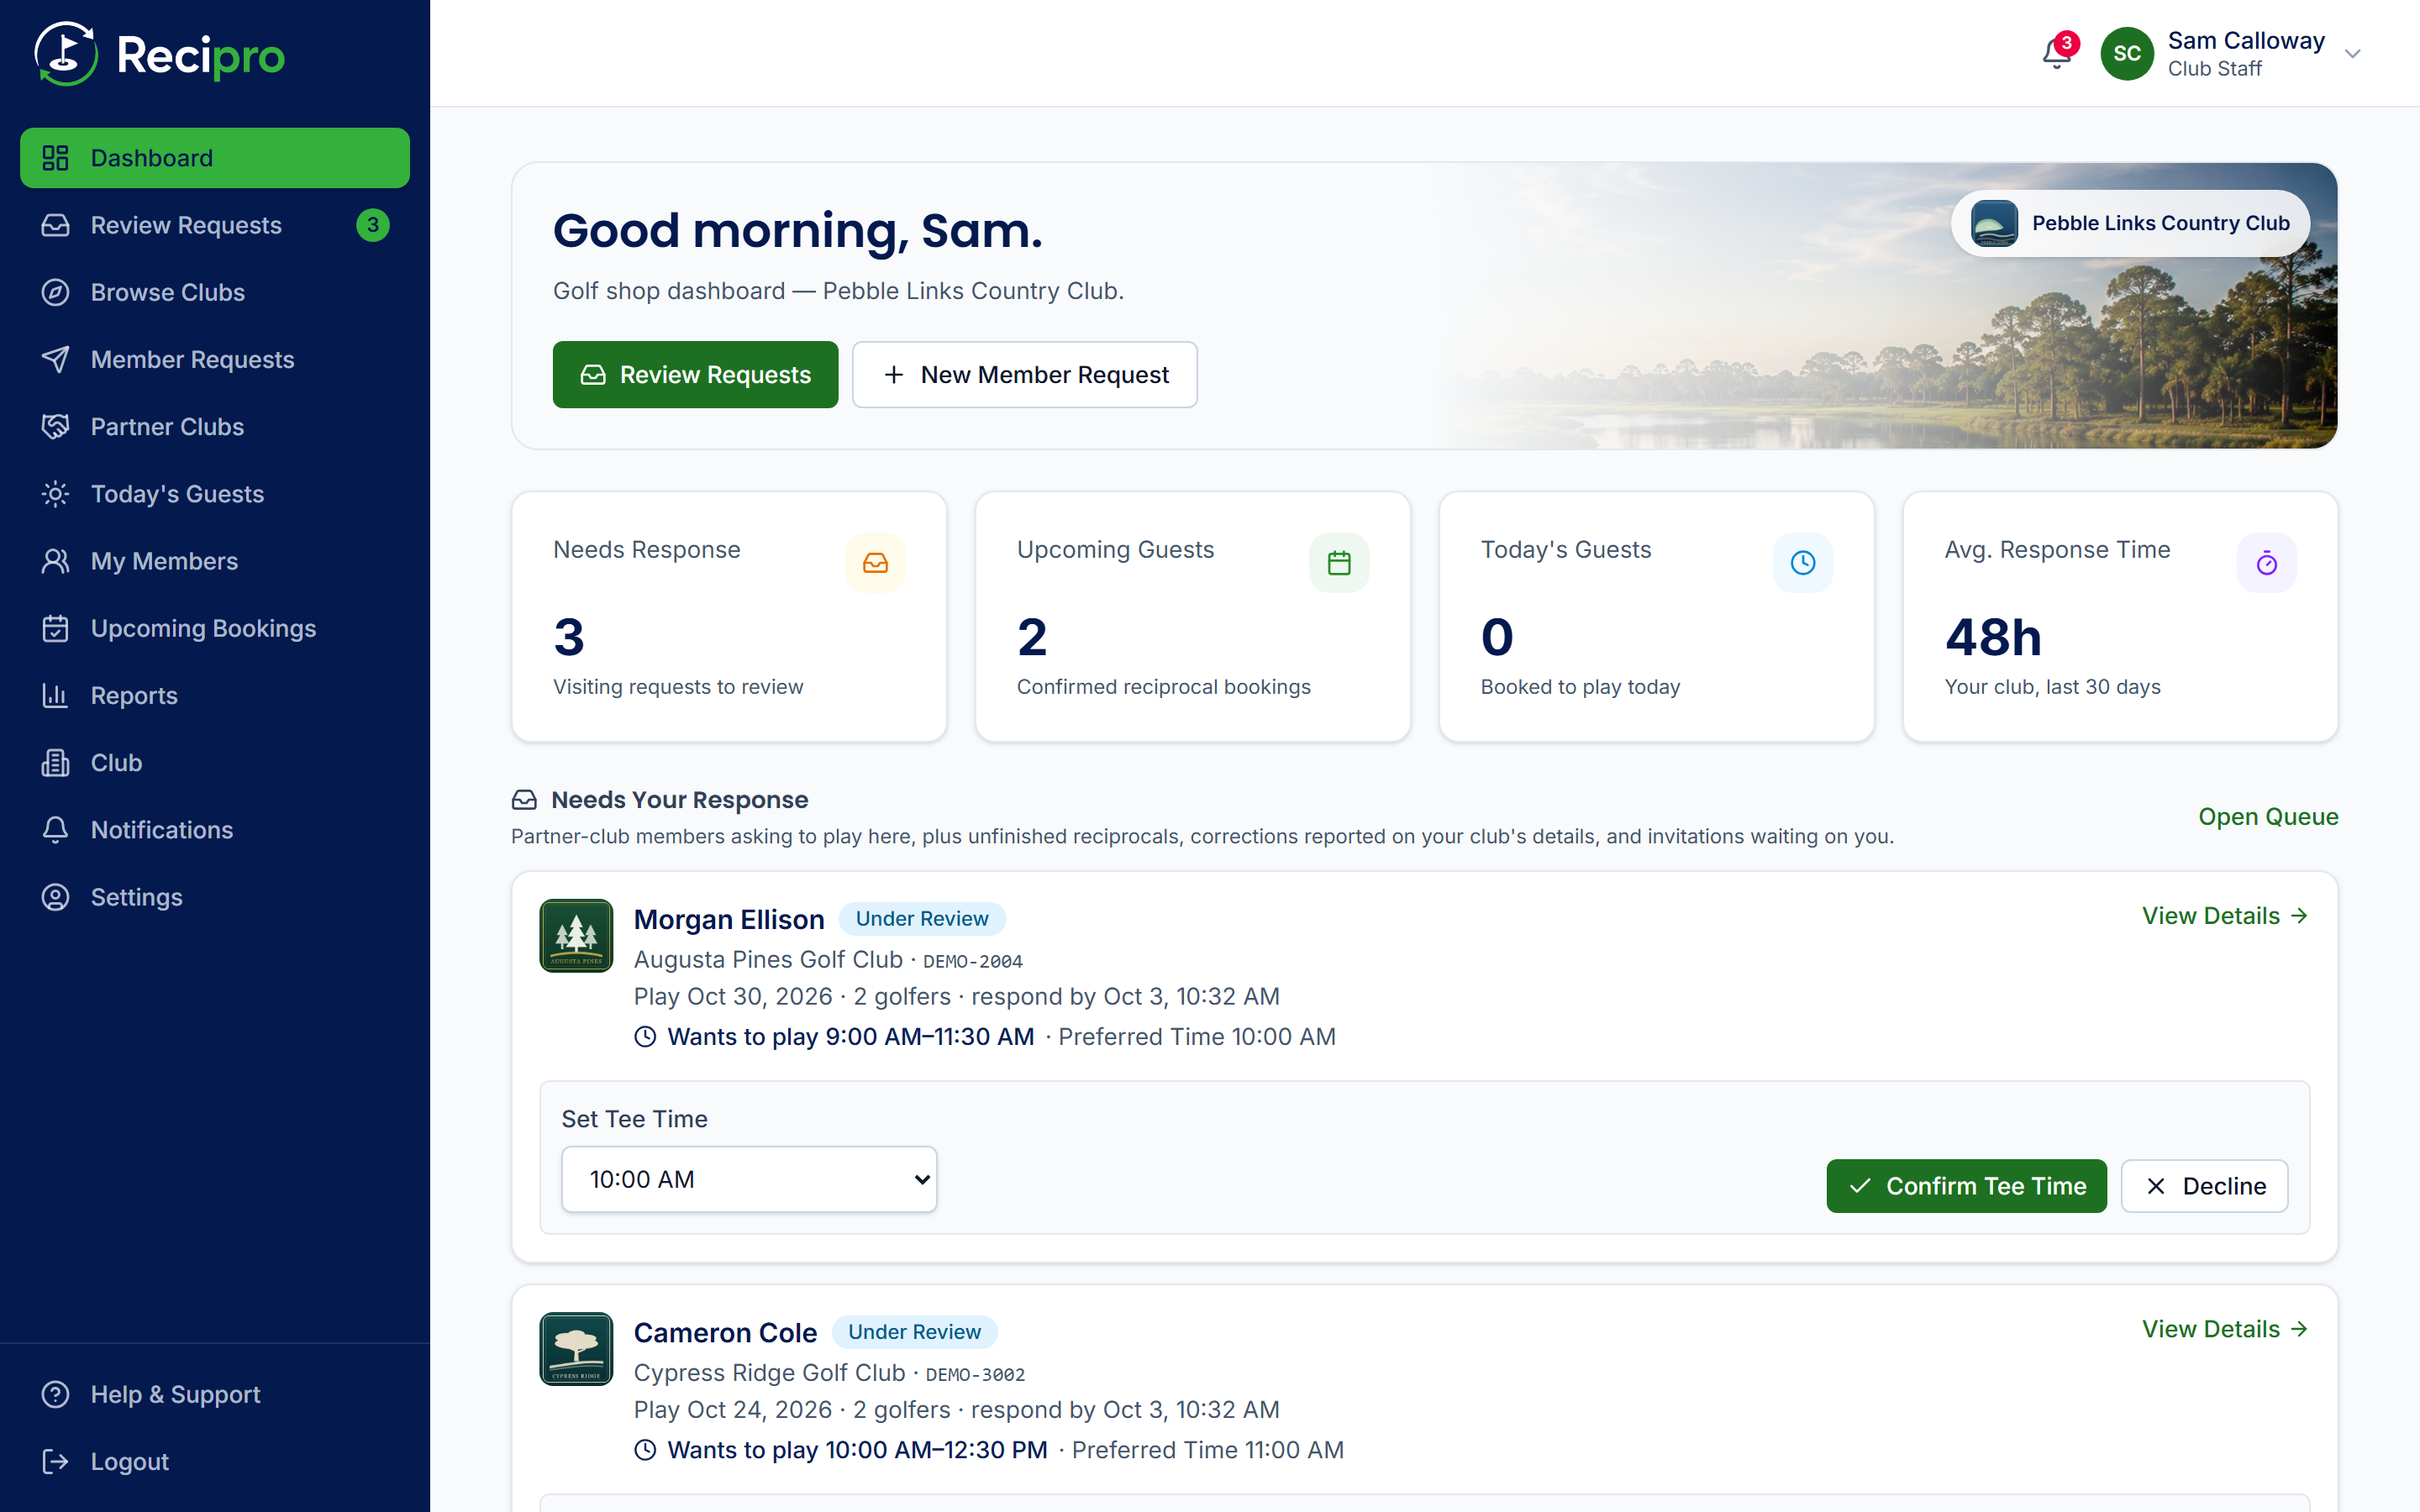Click the Under Review badge for Morgan Ellison
The image size is (2420, 1512).
pyautogui.click(x=921, y=918)
